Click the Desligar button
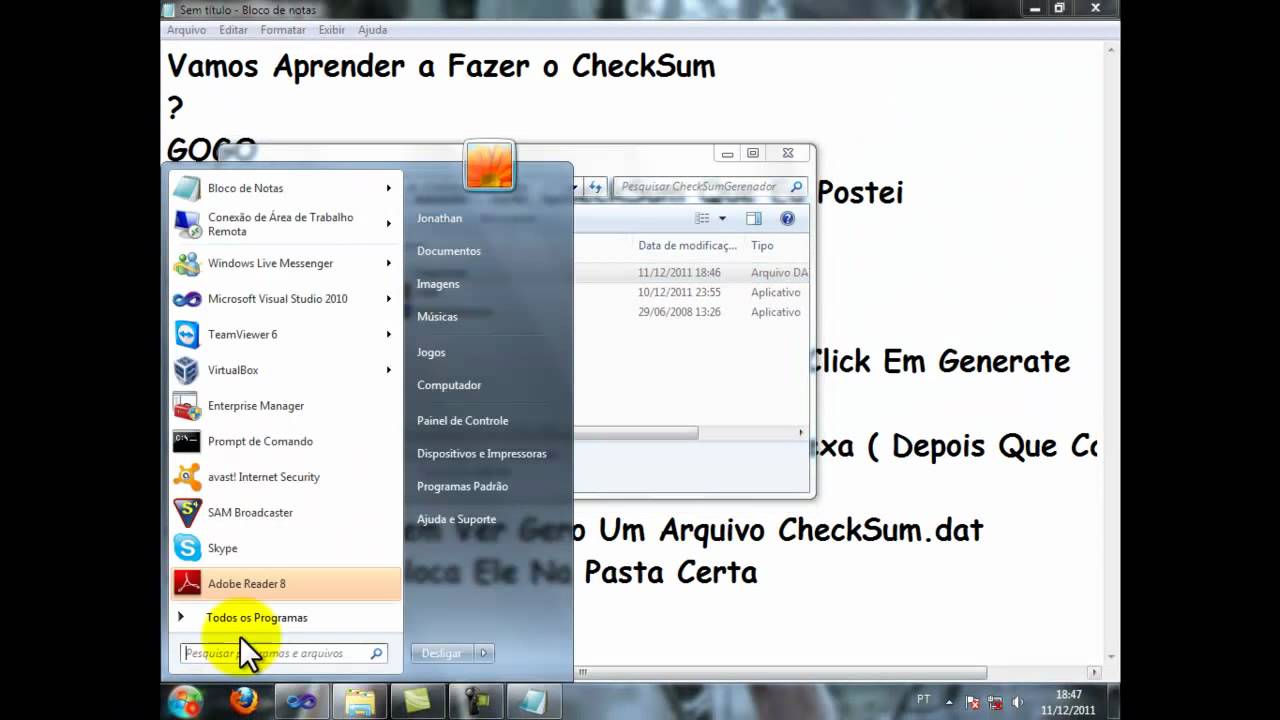Viewport: 1280px width, 720px height. [x=442, y=653]
